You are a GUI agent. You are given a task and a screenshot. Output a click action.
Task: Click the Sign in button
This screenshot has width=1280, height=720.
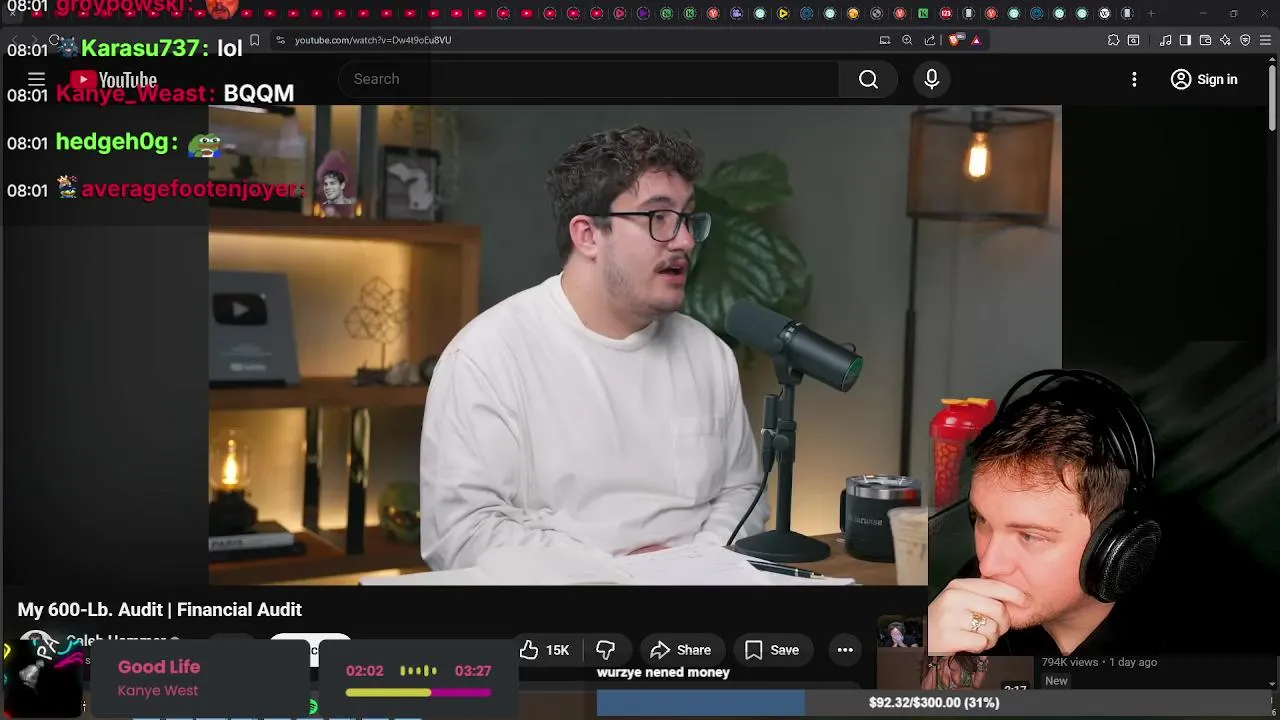[x=1204, y=79]
